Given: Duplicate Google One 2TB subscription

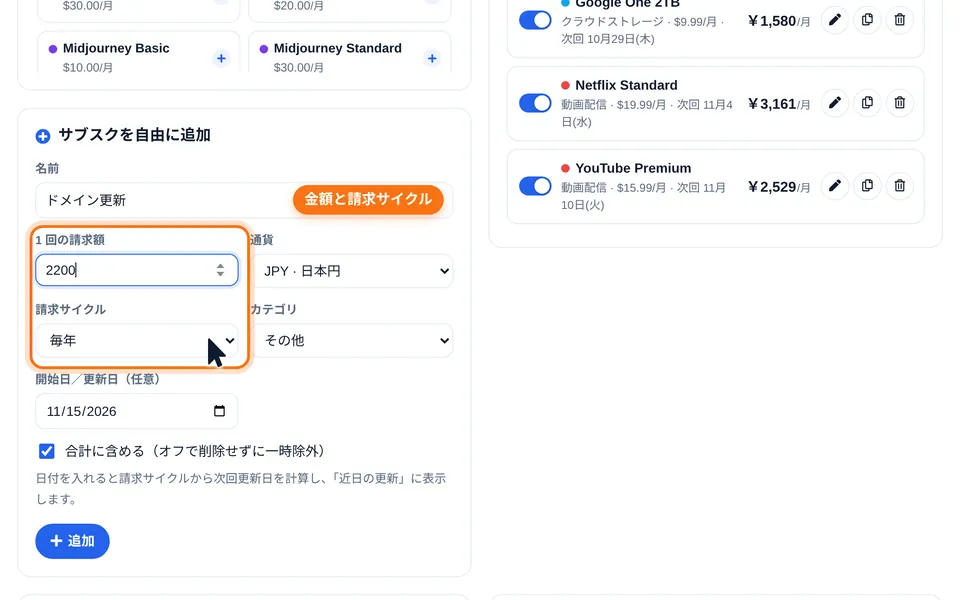Looking at the screenshot, I should tap(867, 20).
